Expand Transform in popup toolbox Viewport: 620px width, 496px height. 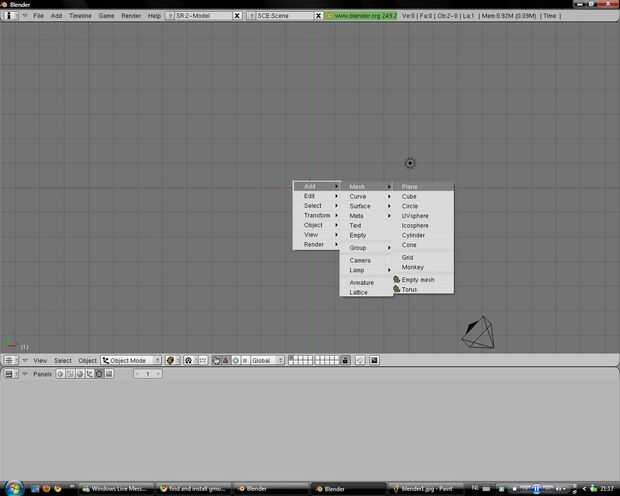click(317, 215)
